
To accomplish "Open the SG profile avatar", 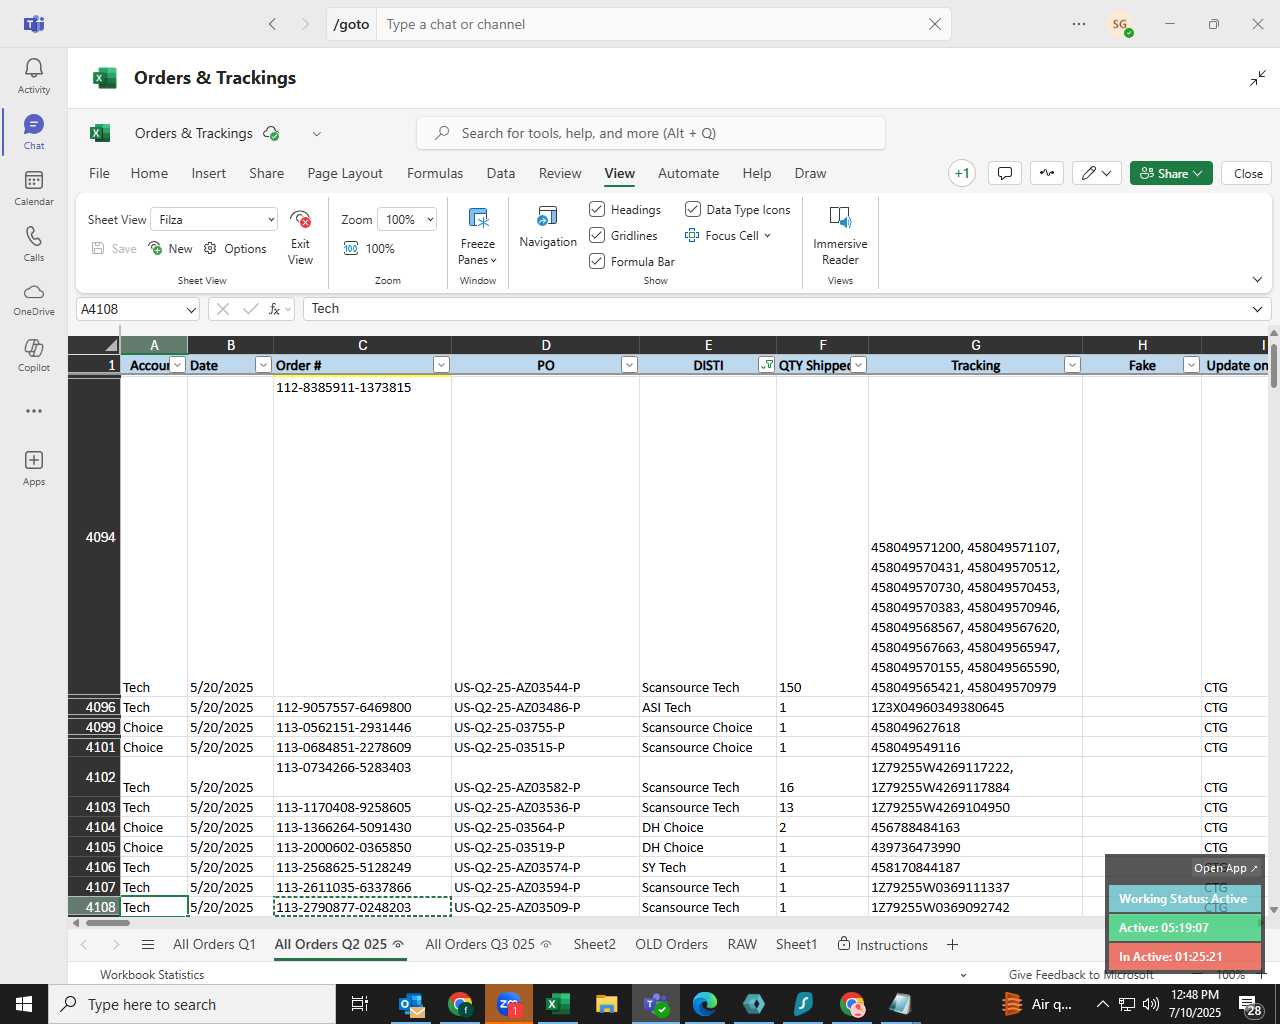I will (1120, 24).
